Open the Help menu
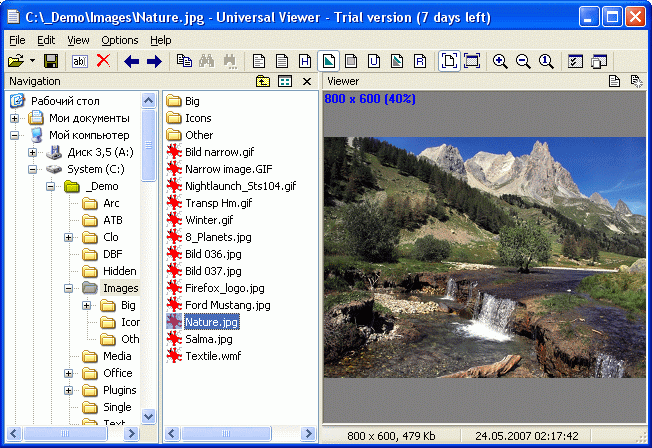652x448 pixels. [161, 40]
